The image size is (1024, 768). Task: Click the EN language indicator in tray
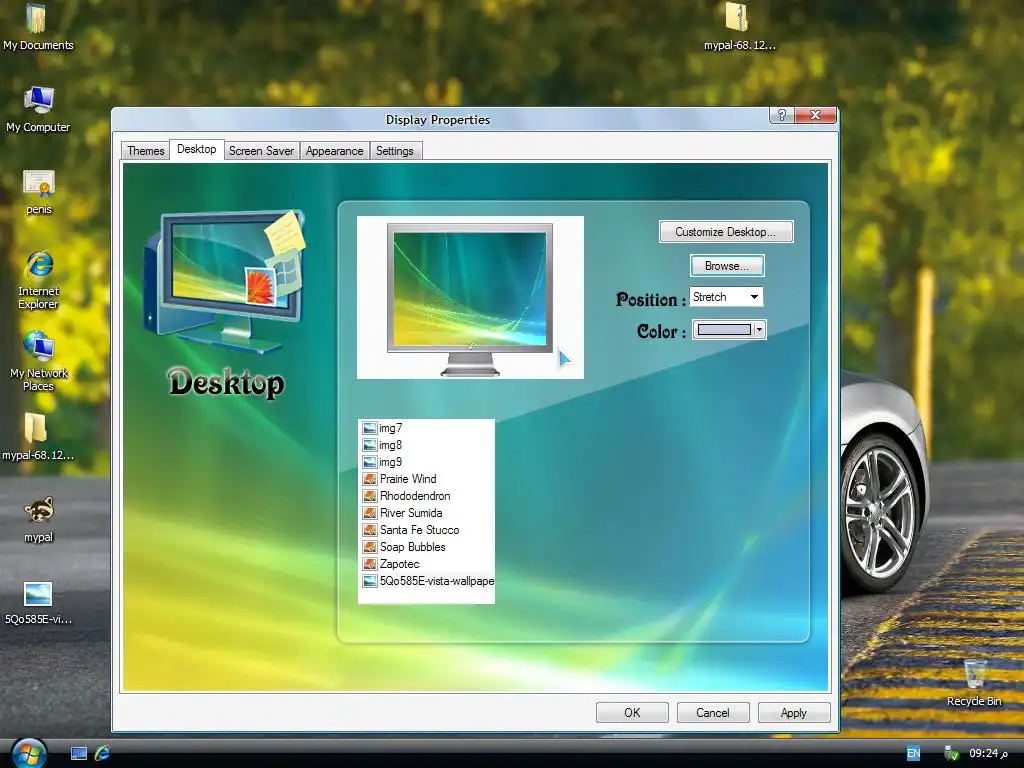point(913,753)
